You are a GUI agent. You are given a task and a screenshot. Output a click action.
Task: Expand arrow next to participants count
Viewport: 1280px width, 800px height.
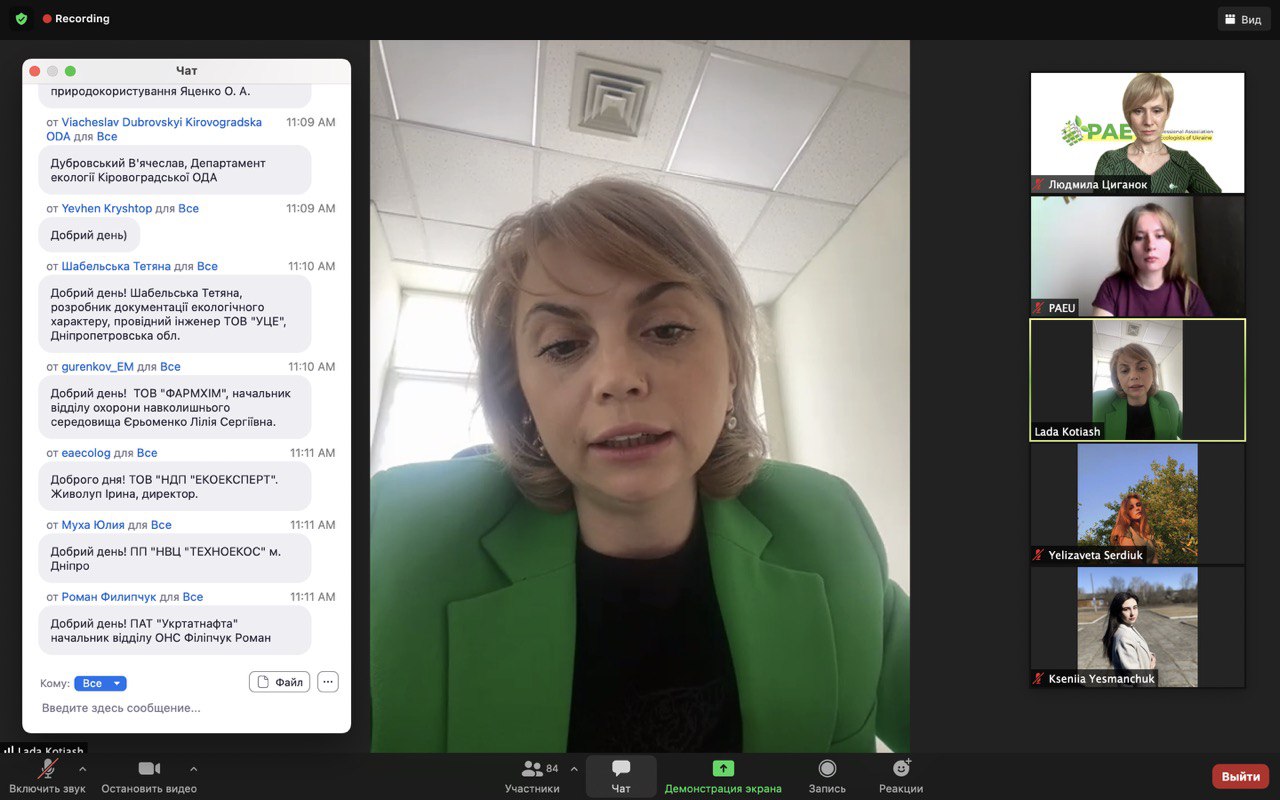coord(574,769)
